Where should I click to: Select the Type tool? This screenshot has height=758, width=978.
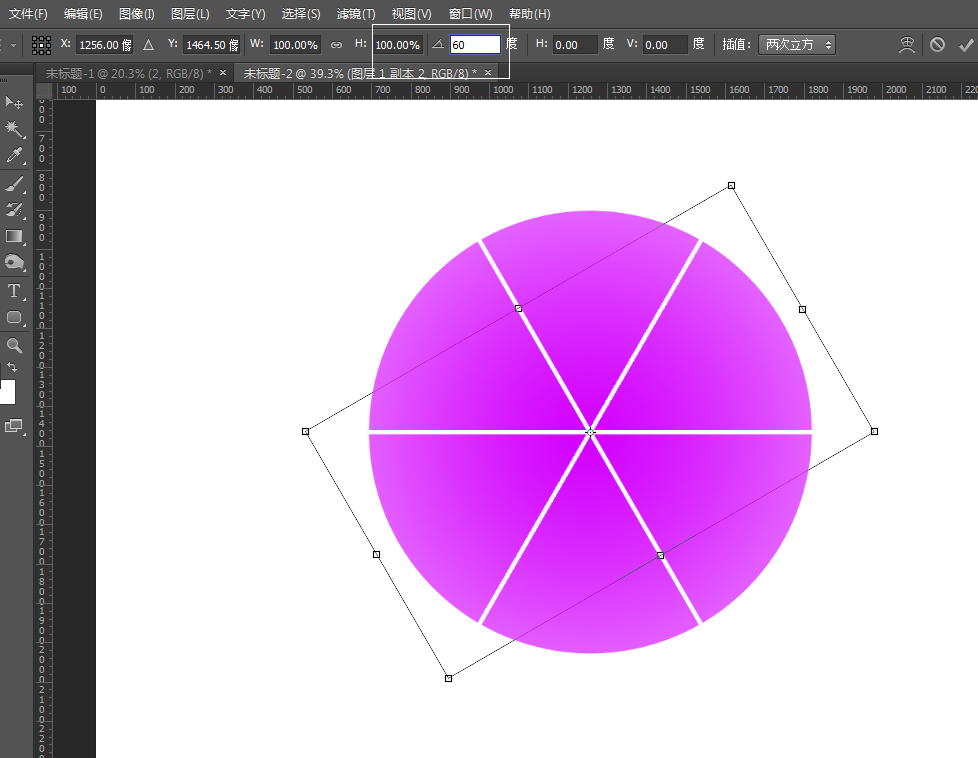click(x=14, y=291)
